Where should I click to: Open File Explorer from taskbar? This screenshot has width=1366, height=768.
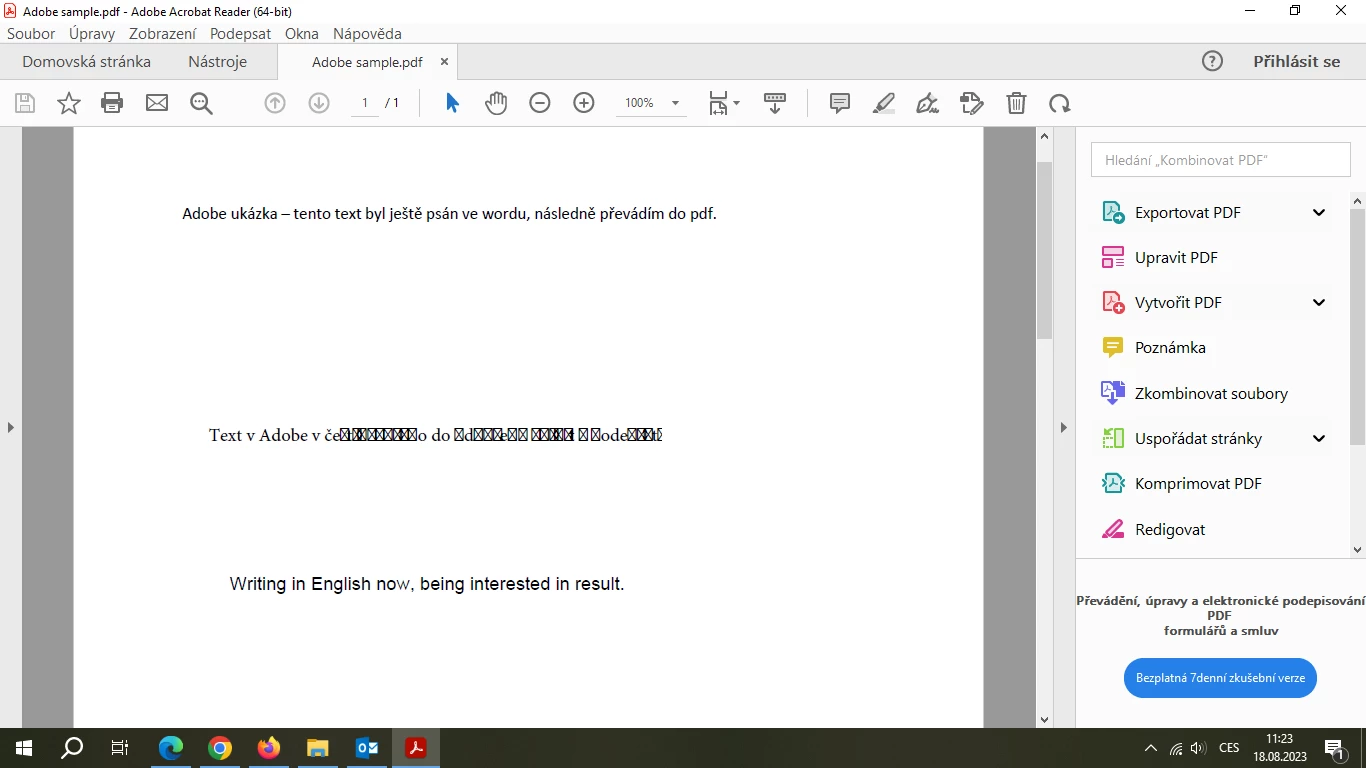click(318, 748)
